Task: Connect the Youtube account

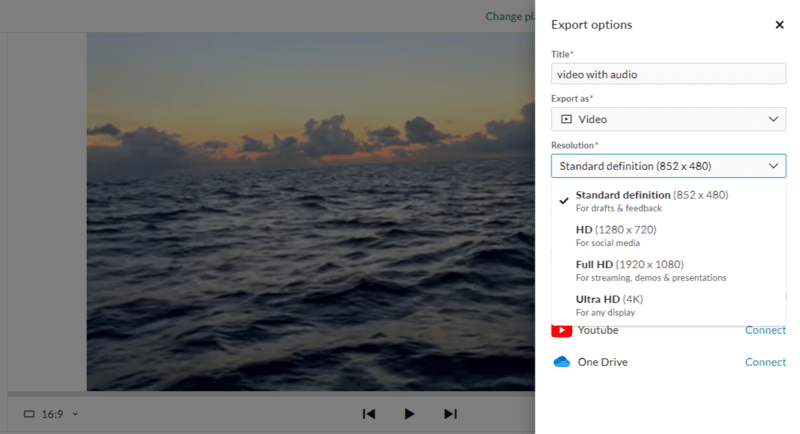Action: coord(765,330)
